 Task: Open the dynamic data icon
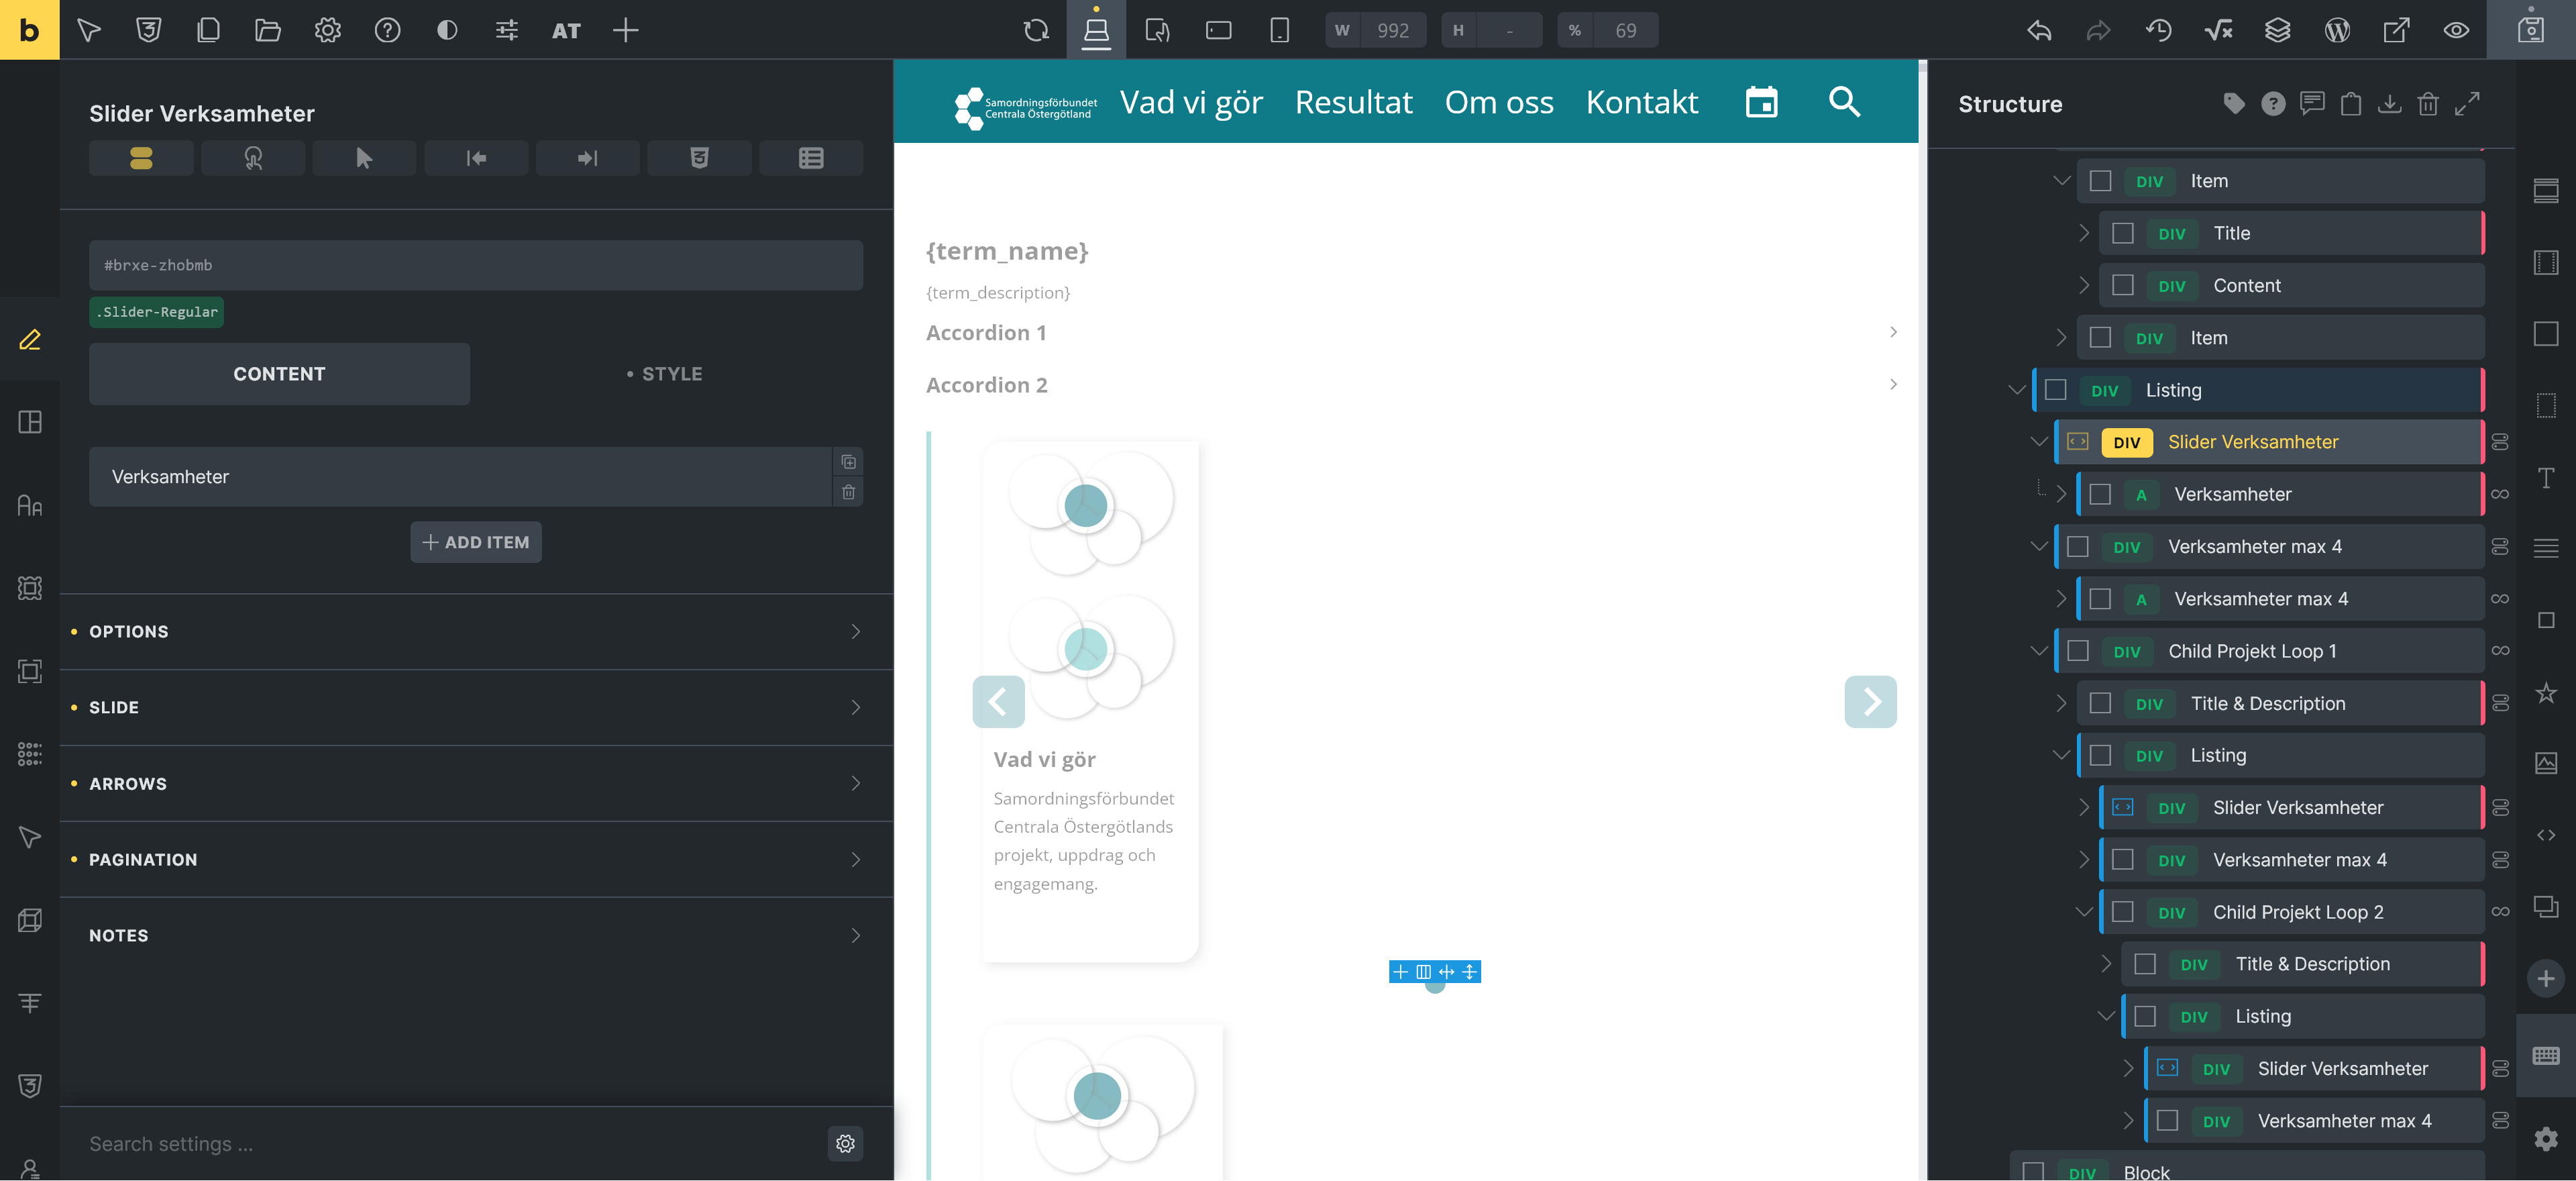2219,30
